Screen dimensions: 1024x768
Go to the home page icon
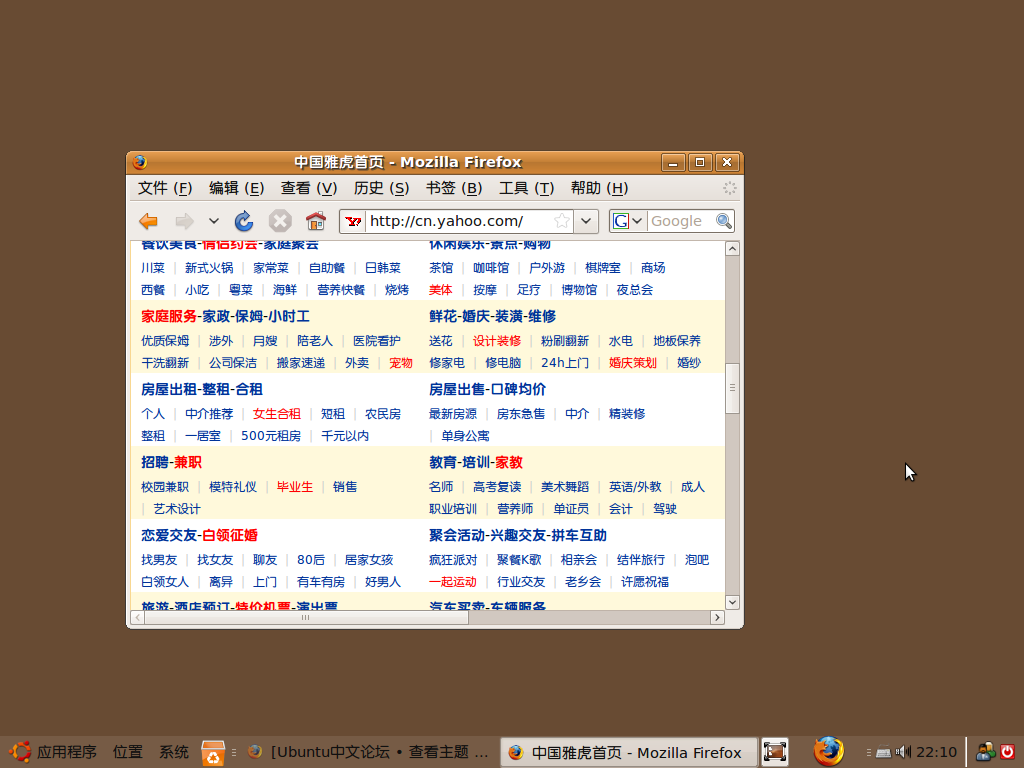[315, 221]
